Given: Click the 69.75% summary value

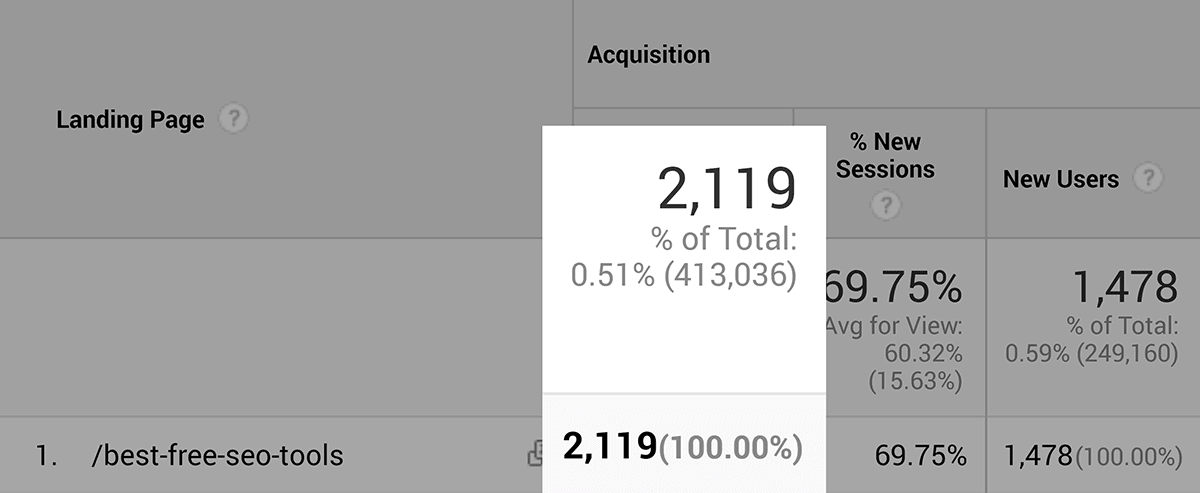Looking at the screenshot, I should pyautogui.click(x=893, y=289).
